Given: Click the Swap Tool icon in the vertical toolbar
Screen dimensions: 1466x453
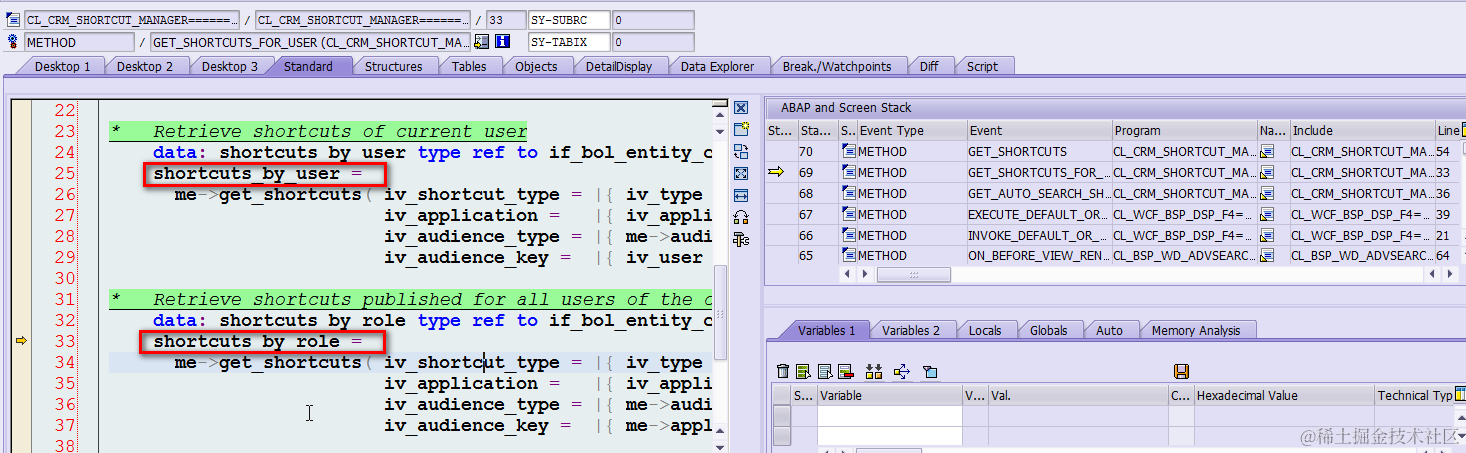Looking at the screenshot, I should click(741, 152).
